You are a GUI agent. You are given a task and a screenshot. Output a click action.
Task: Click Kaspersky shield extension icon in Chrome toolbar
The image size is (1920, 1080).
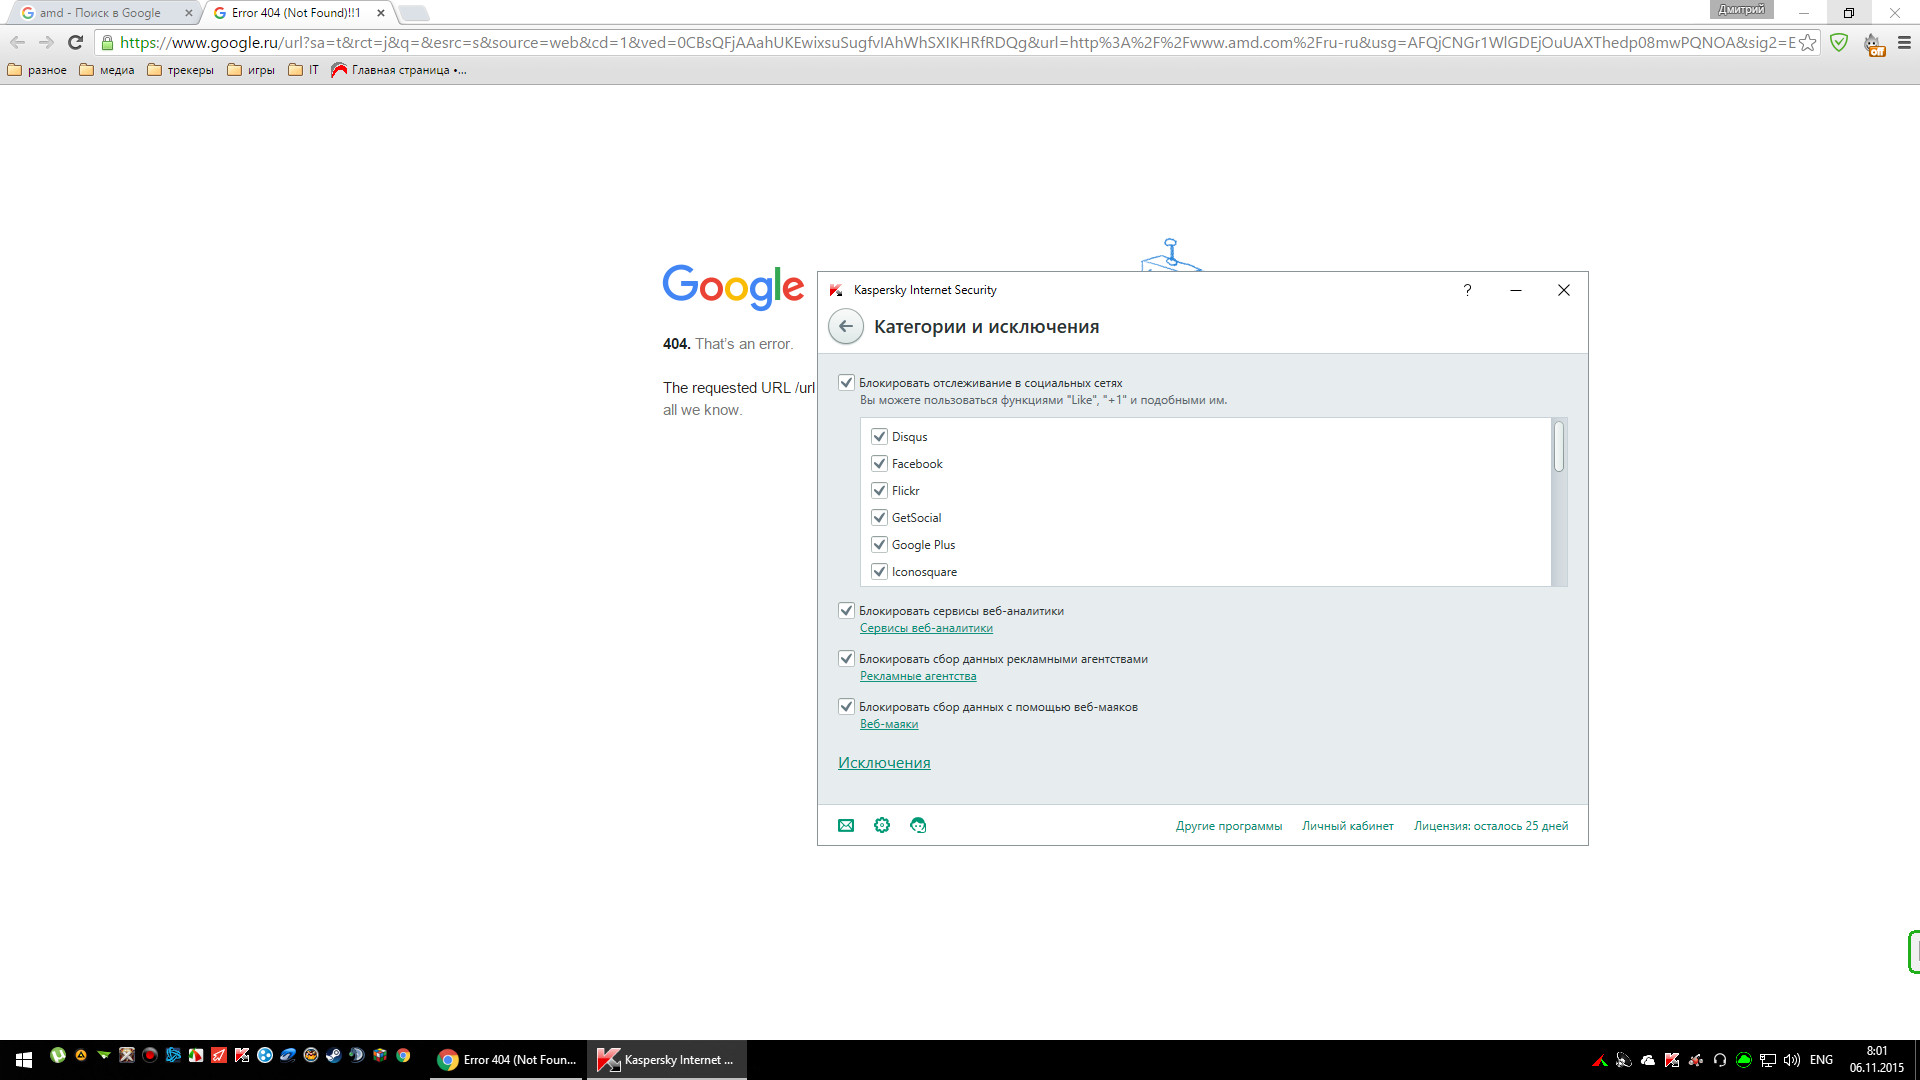(1839, 42)
